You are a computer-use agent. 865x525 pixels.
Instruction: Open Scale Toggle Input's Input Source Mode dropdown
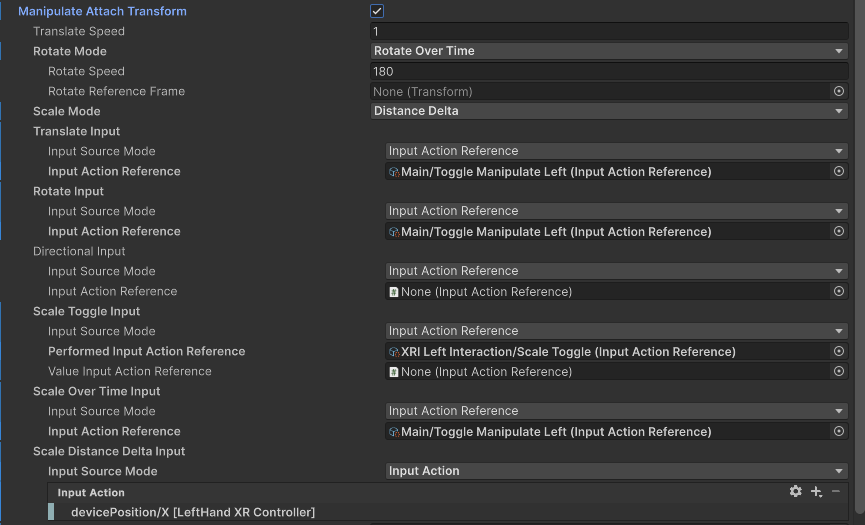click(x=616, y=331)
